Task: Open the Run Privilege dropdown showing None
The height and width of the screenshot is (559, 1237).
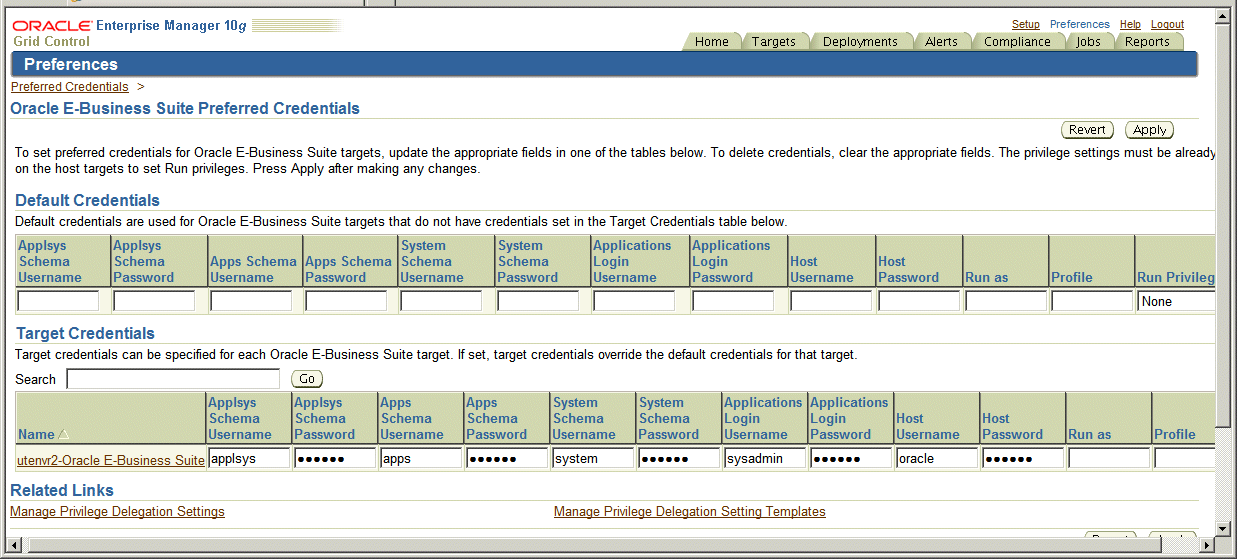Action: click(1176, 301)
